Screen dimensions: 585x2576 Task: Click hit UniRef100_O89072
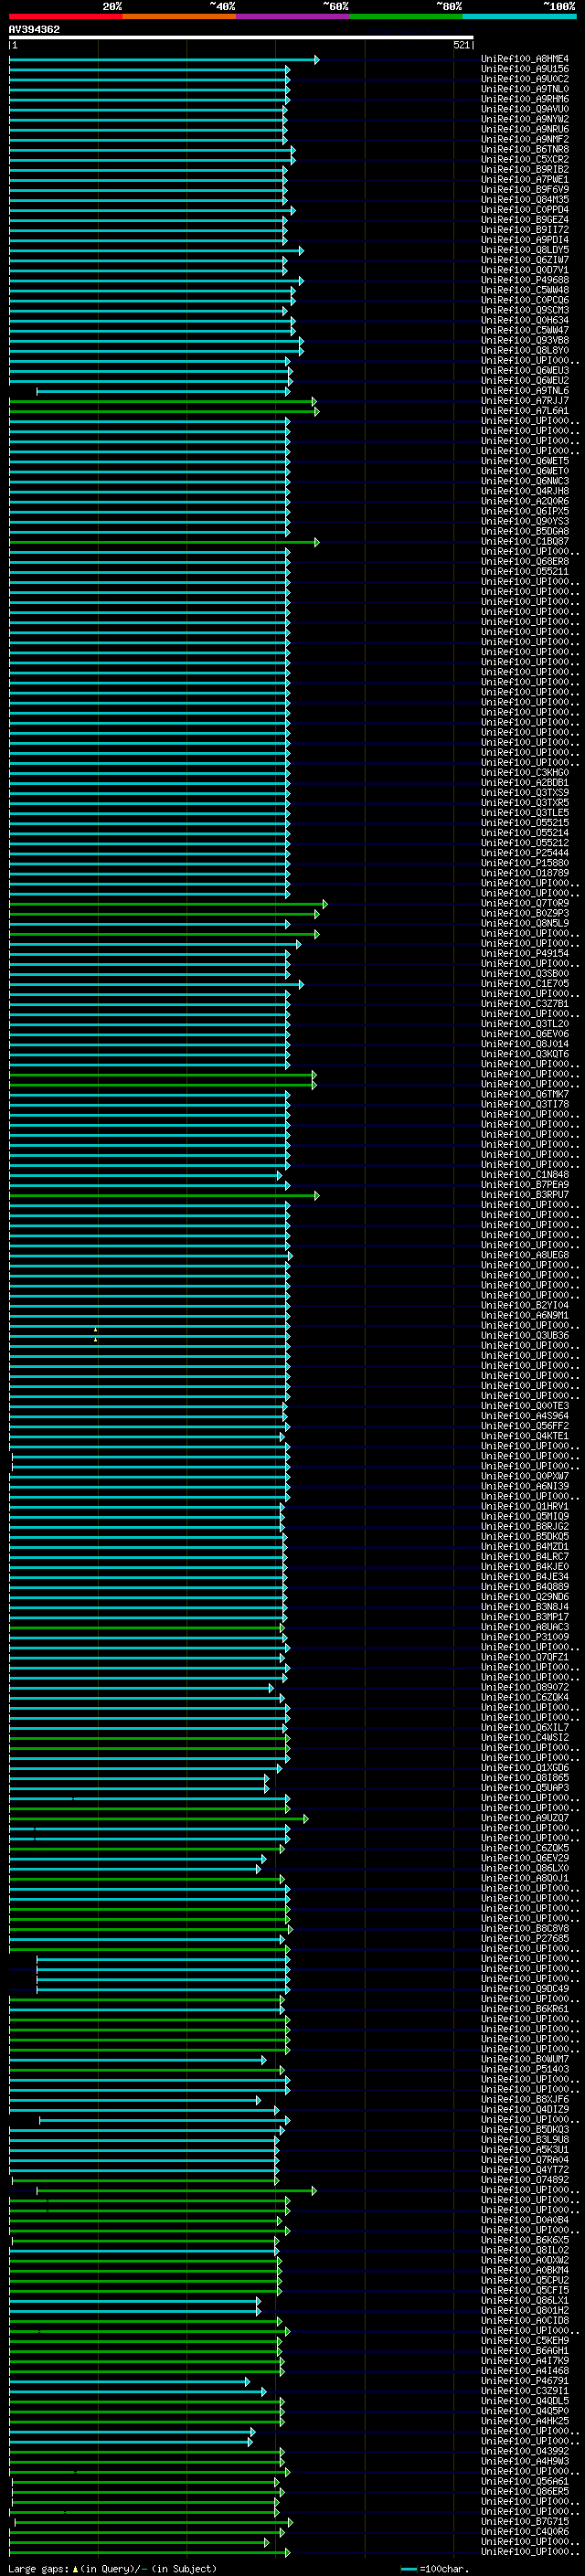click(525, 1687)
